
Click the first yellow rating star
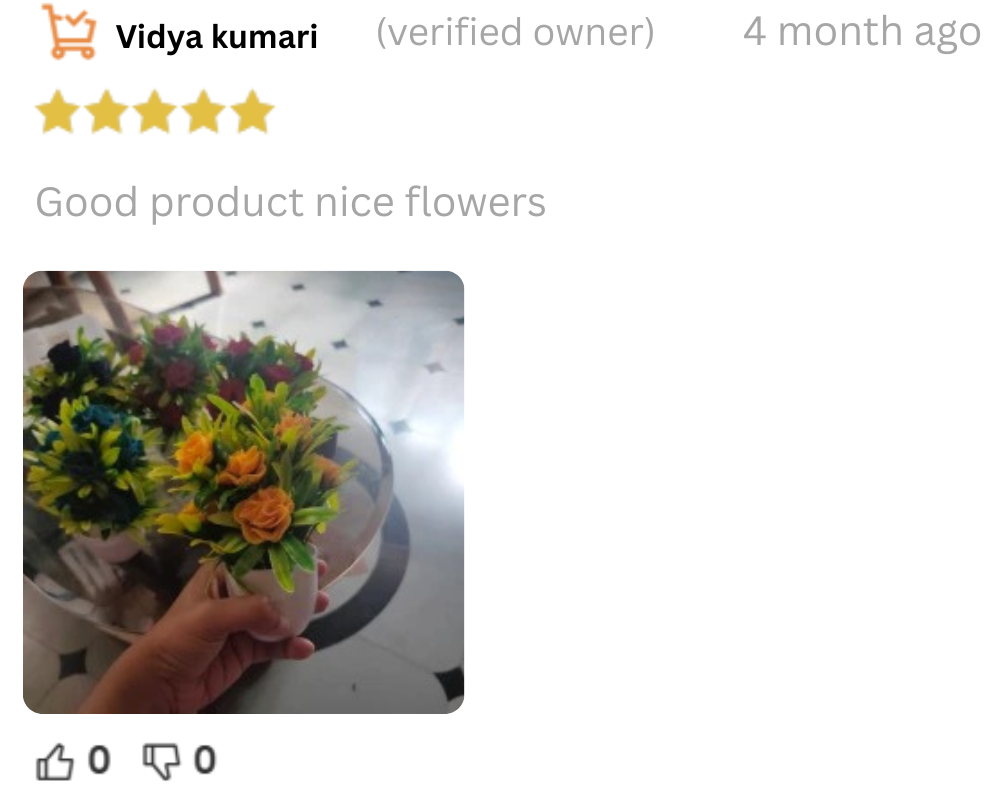(x=58, y=112)
